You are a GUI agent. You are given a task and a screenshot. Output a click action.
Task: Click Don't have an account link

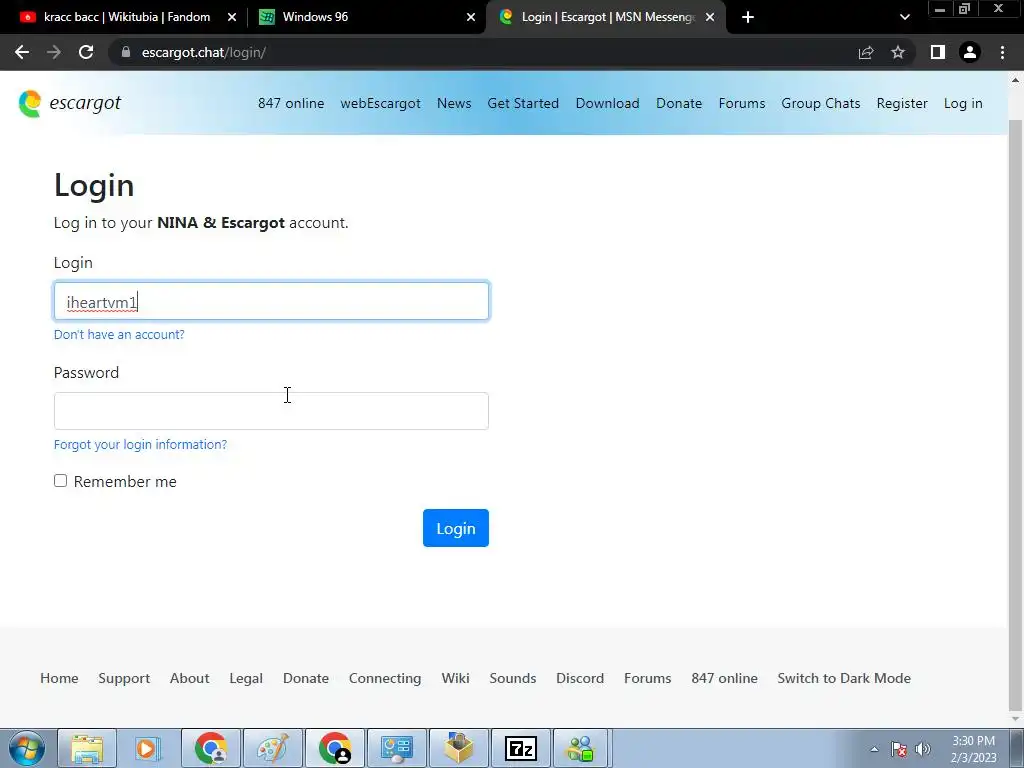[119, 334]
